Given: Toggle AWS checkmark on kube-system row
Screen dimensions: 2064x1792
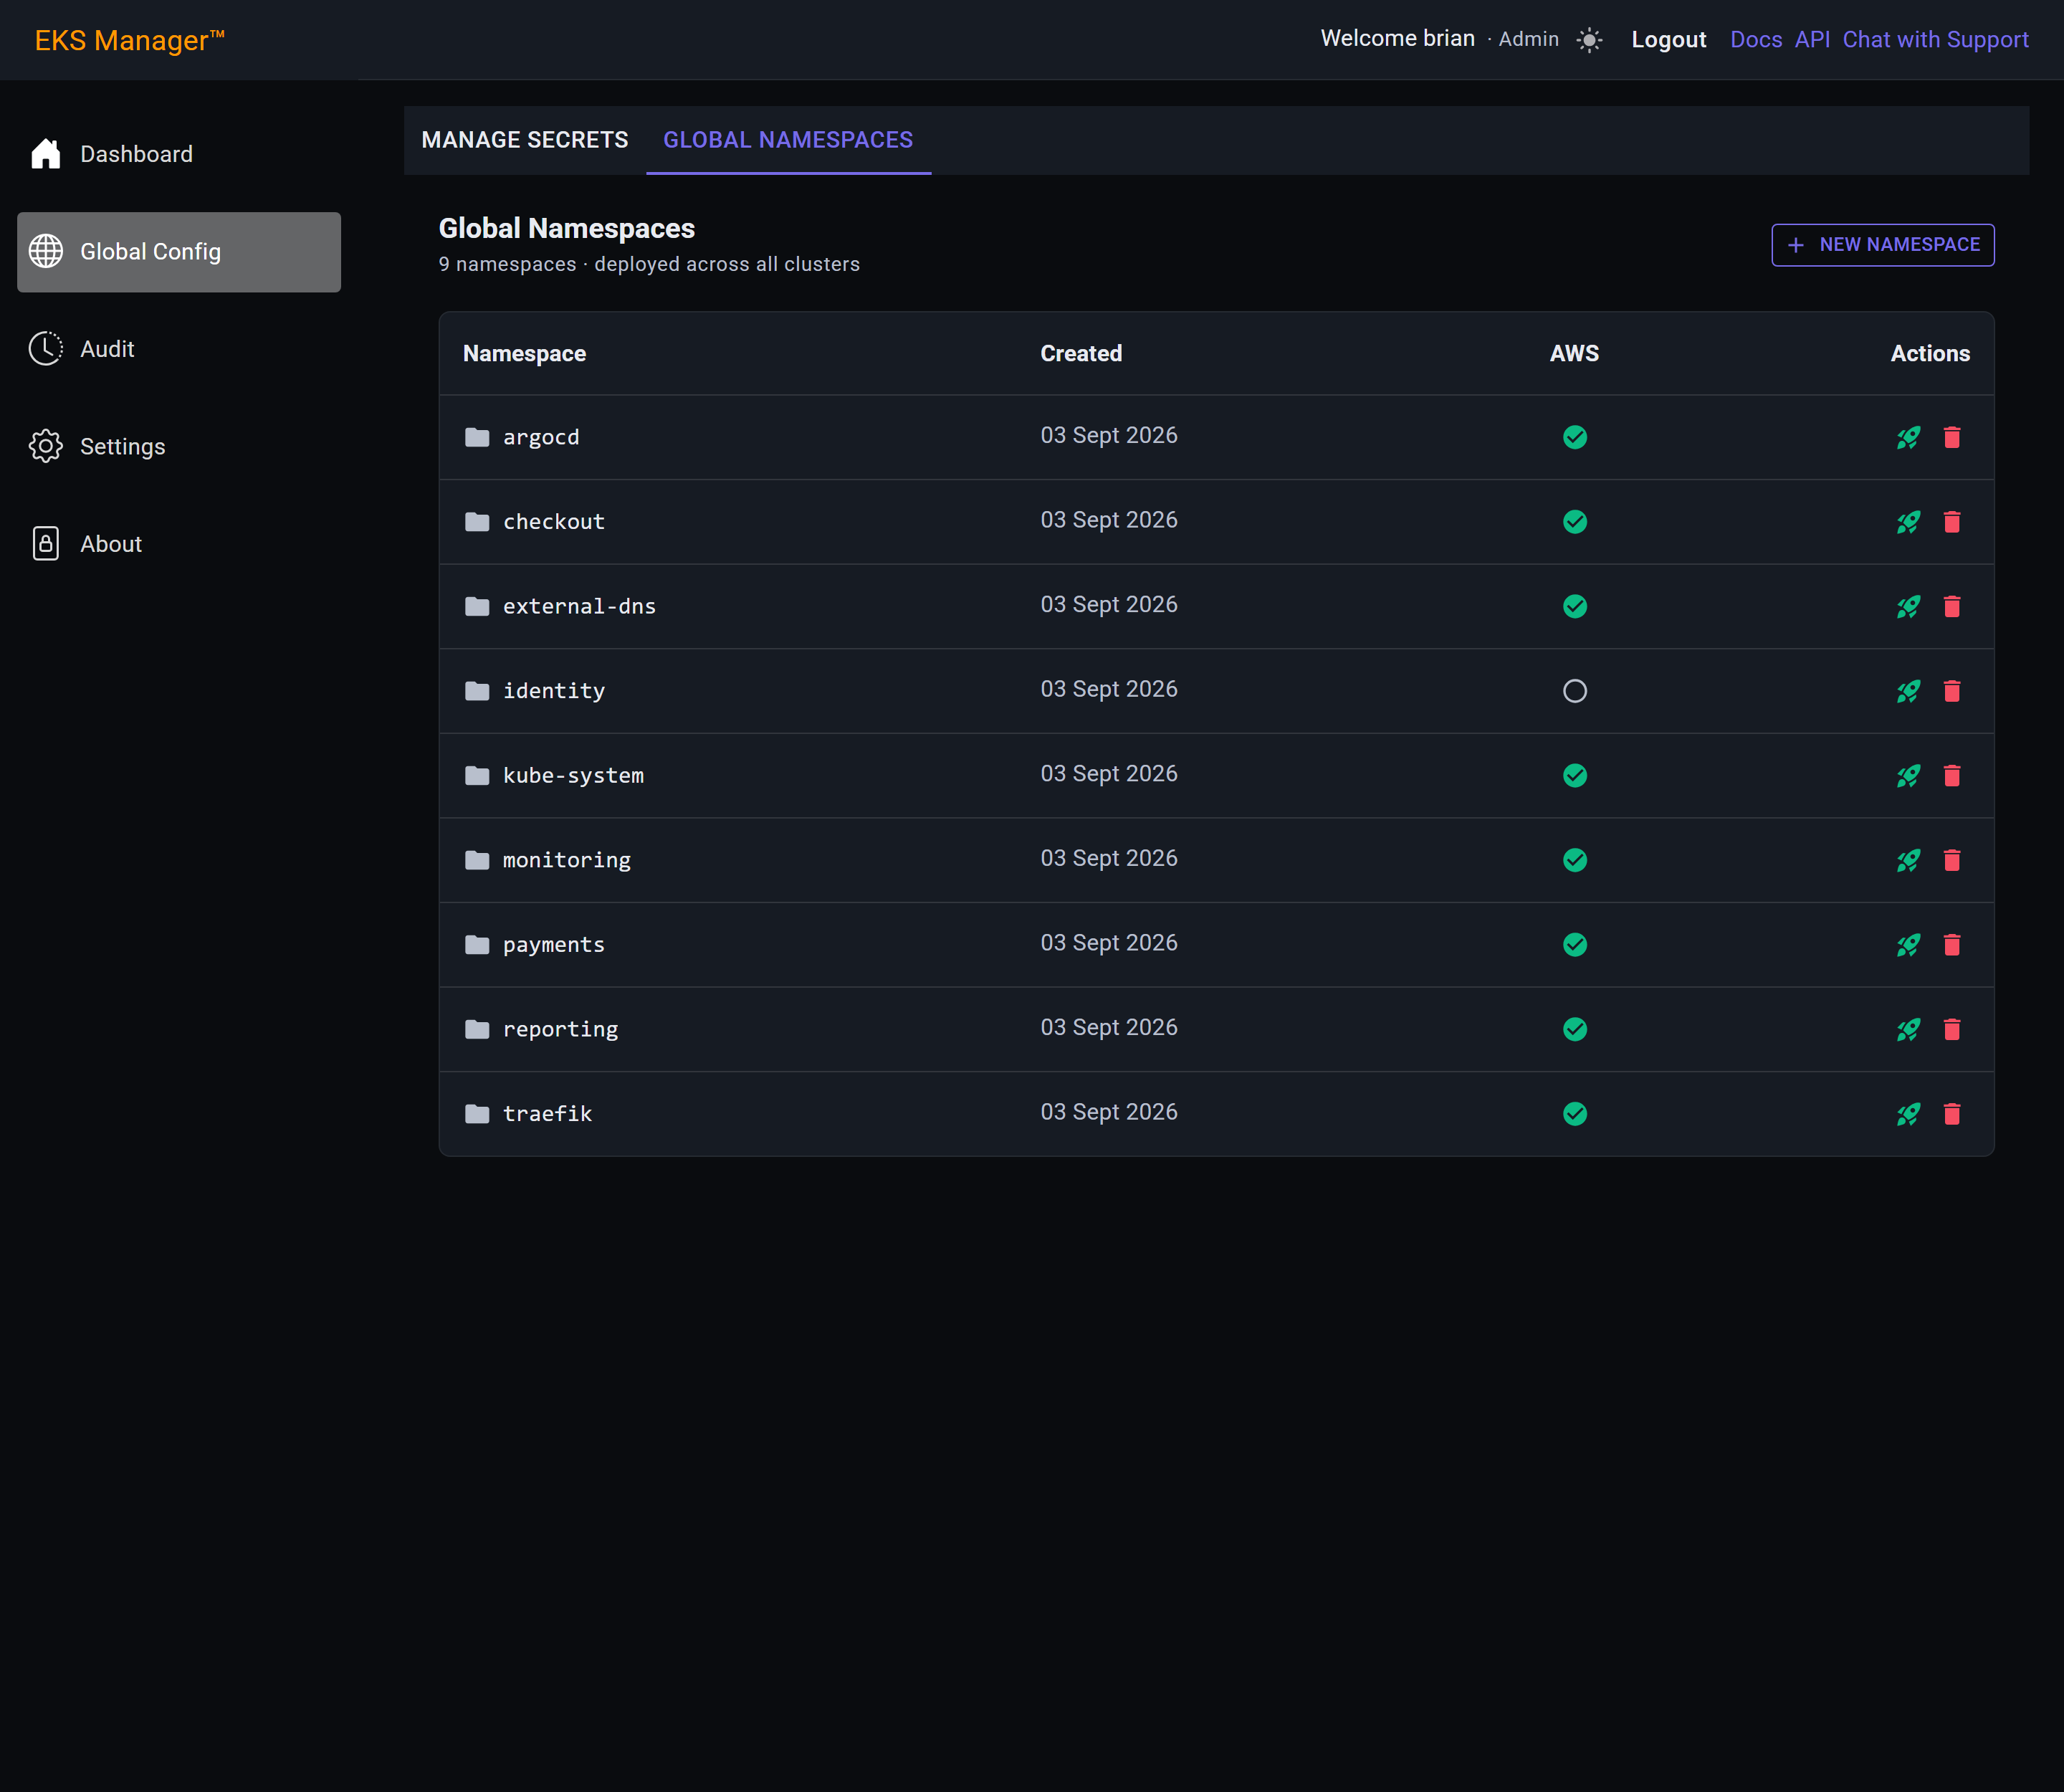Looking at the screenshot, I should 1575,775.
